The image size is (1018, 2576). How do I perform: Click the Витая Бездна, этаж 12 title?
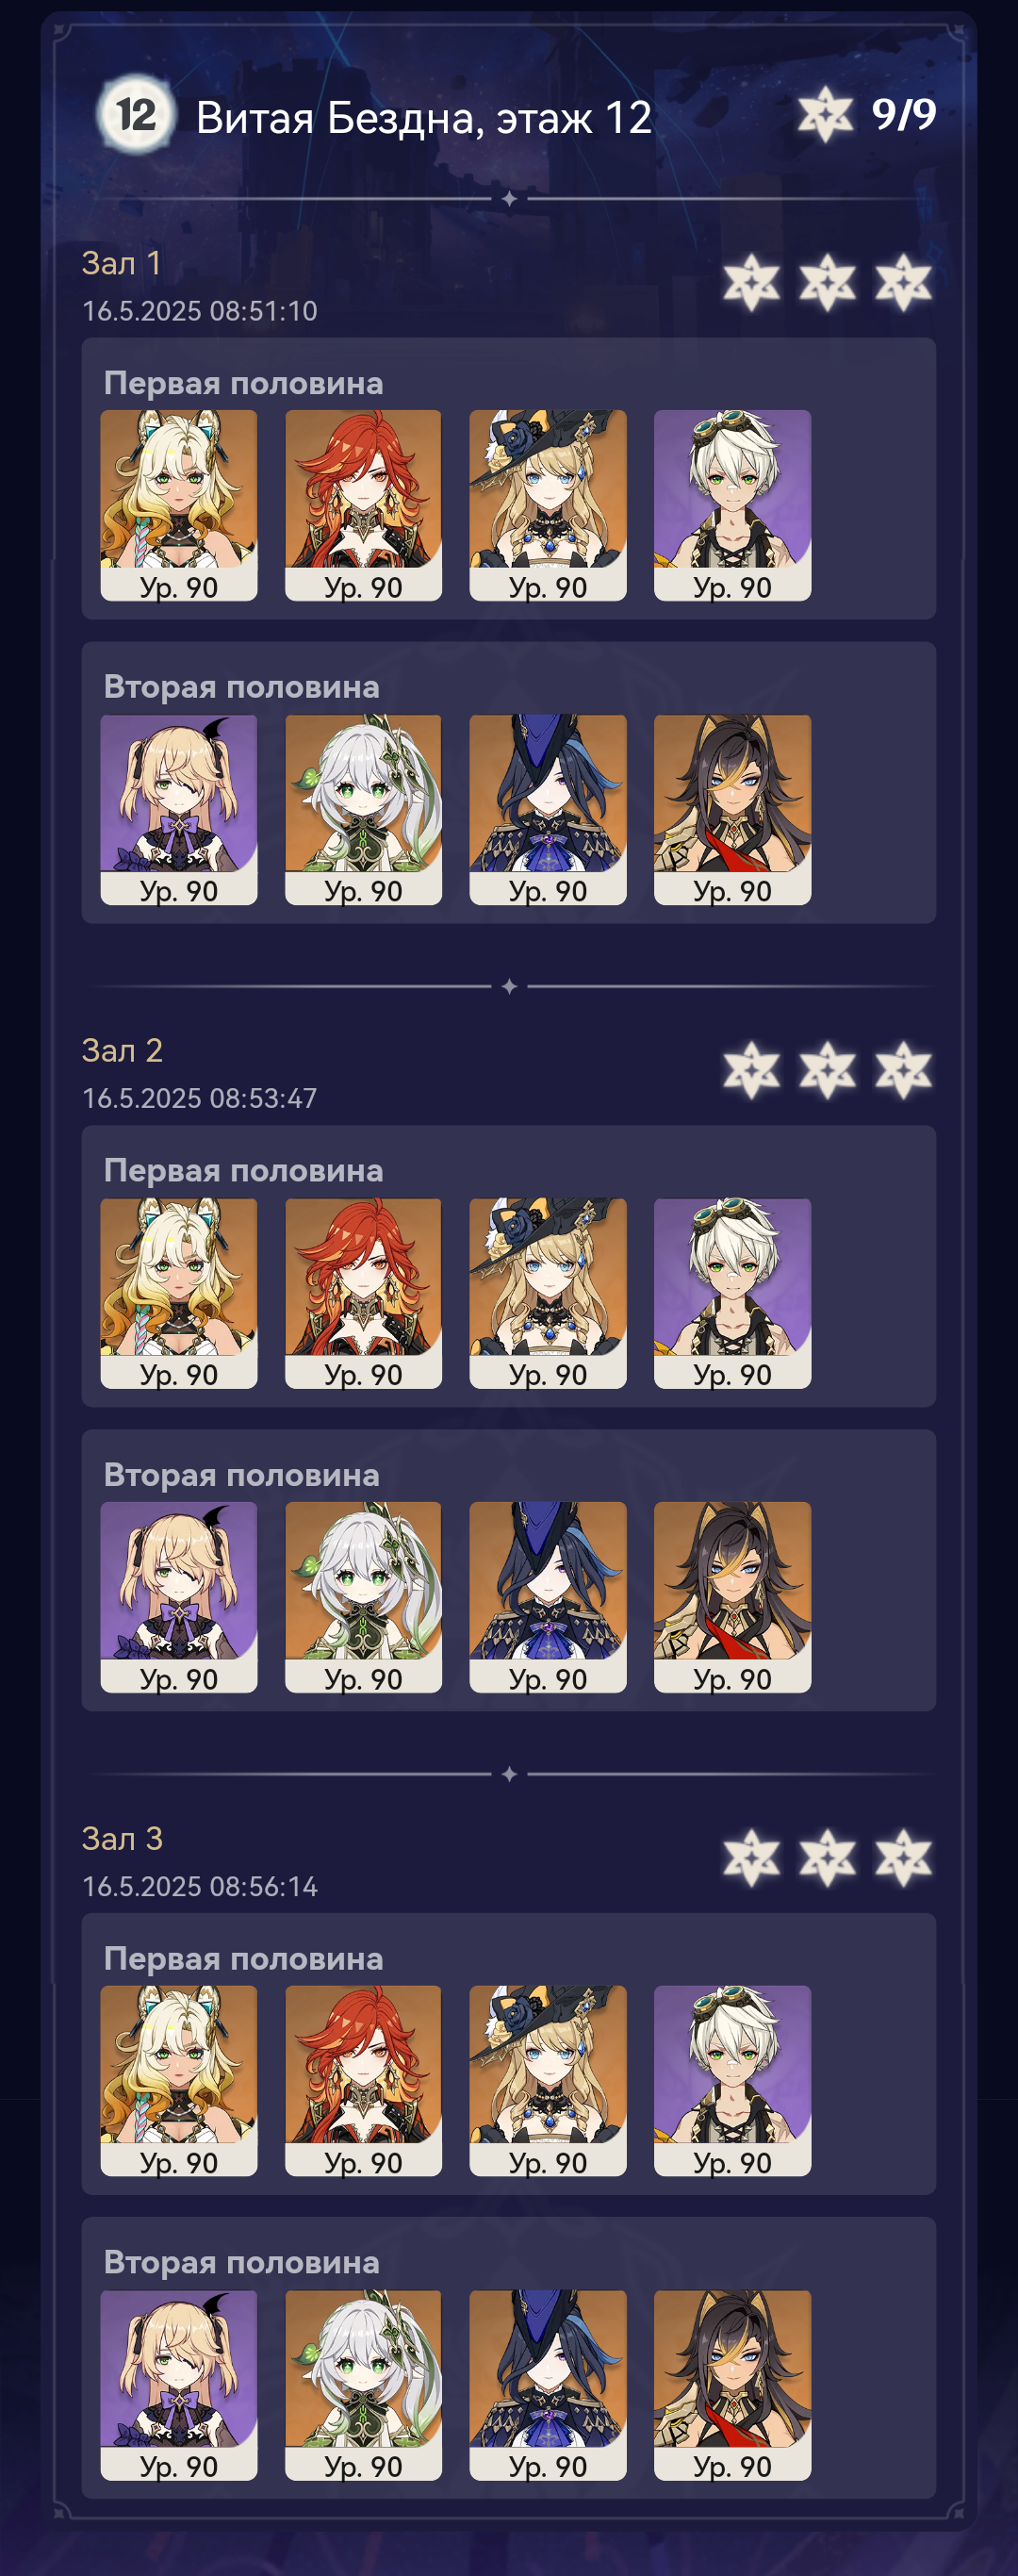click(424, 118)
